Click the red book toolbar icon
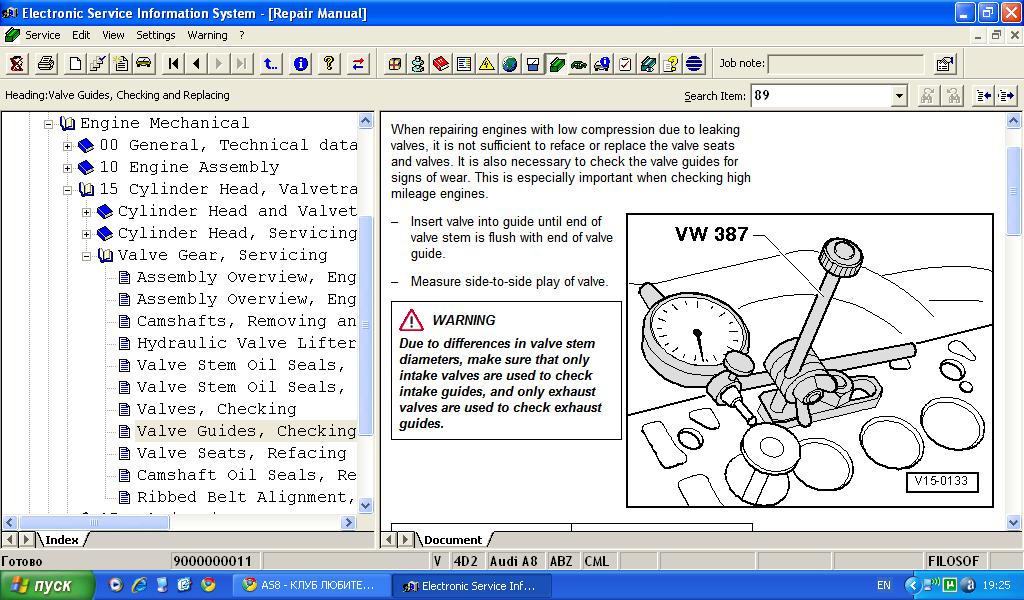The width and height of the screenshot is (1024, 600). 441,64
